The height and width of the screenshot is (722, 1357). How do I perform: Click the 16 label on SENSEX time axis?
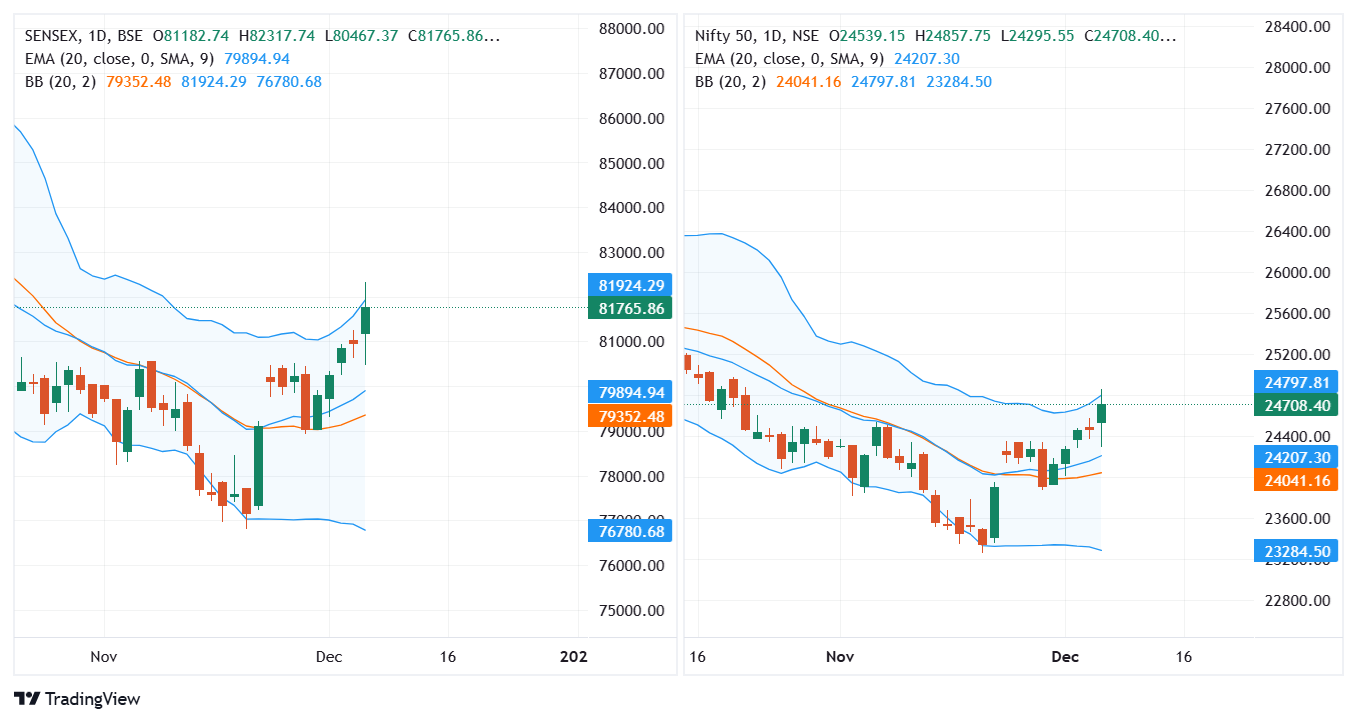pos(447,657)
